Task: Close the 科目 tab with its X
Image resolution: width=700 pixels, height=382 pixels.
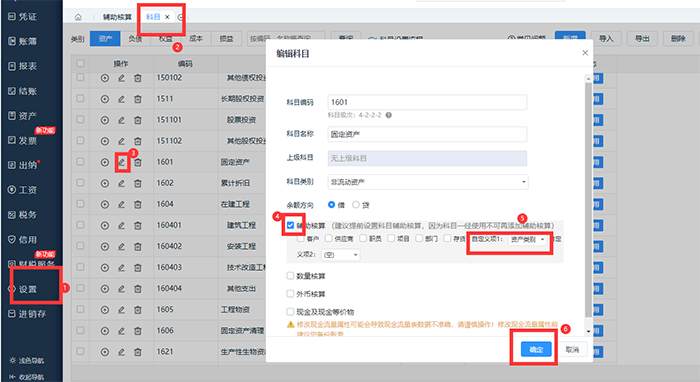Action: [x=167, y=17]
